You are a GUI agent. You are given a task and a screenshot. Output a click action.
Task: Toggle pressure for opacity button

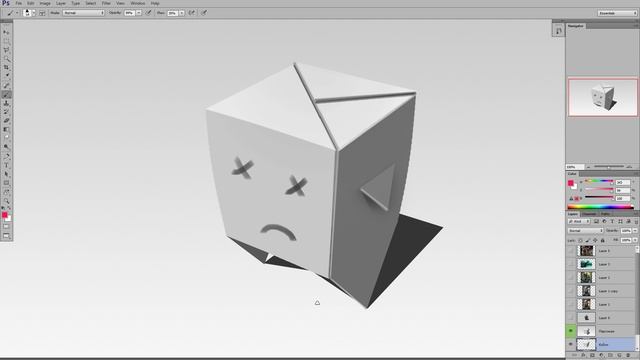click(149, 13)
